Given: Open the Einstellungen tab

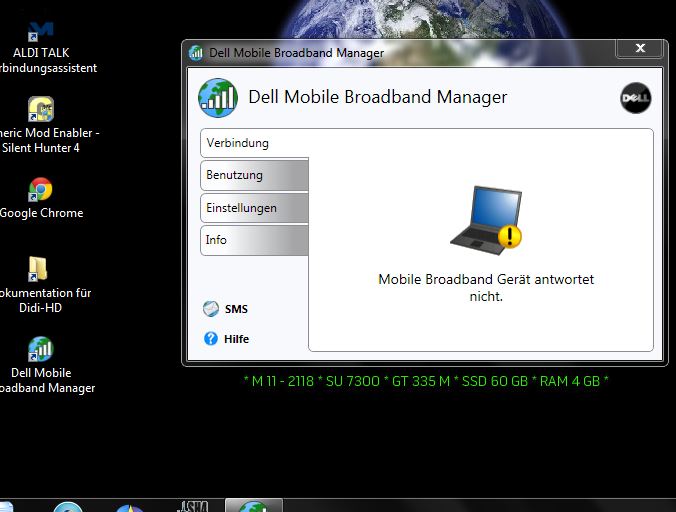Looking at the screenshot, I should point(254,208).
